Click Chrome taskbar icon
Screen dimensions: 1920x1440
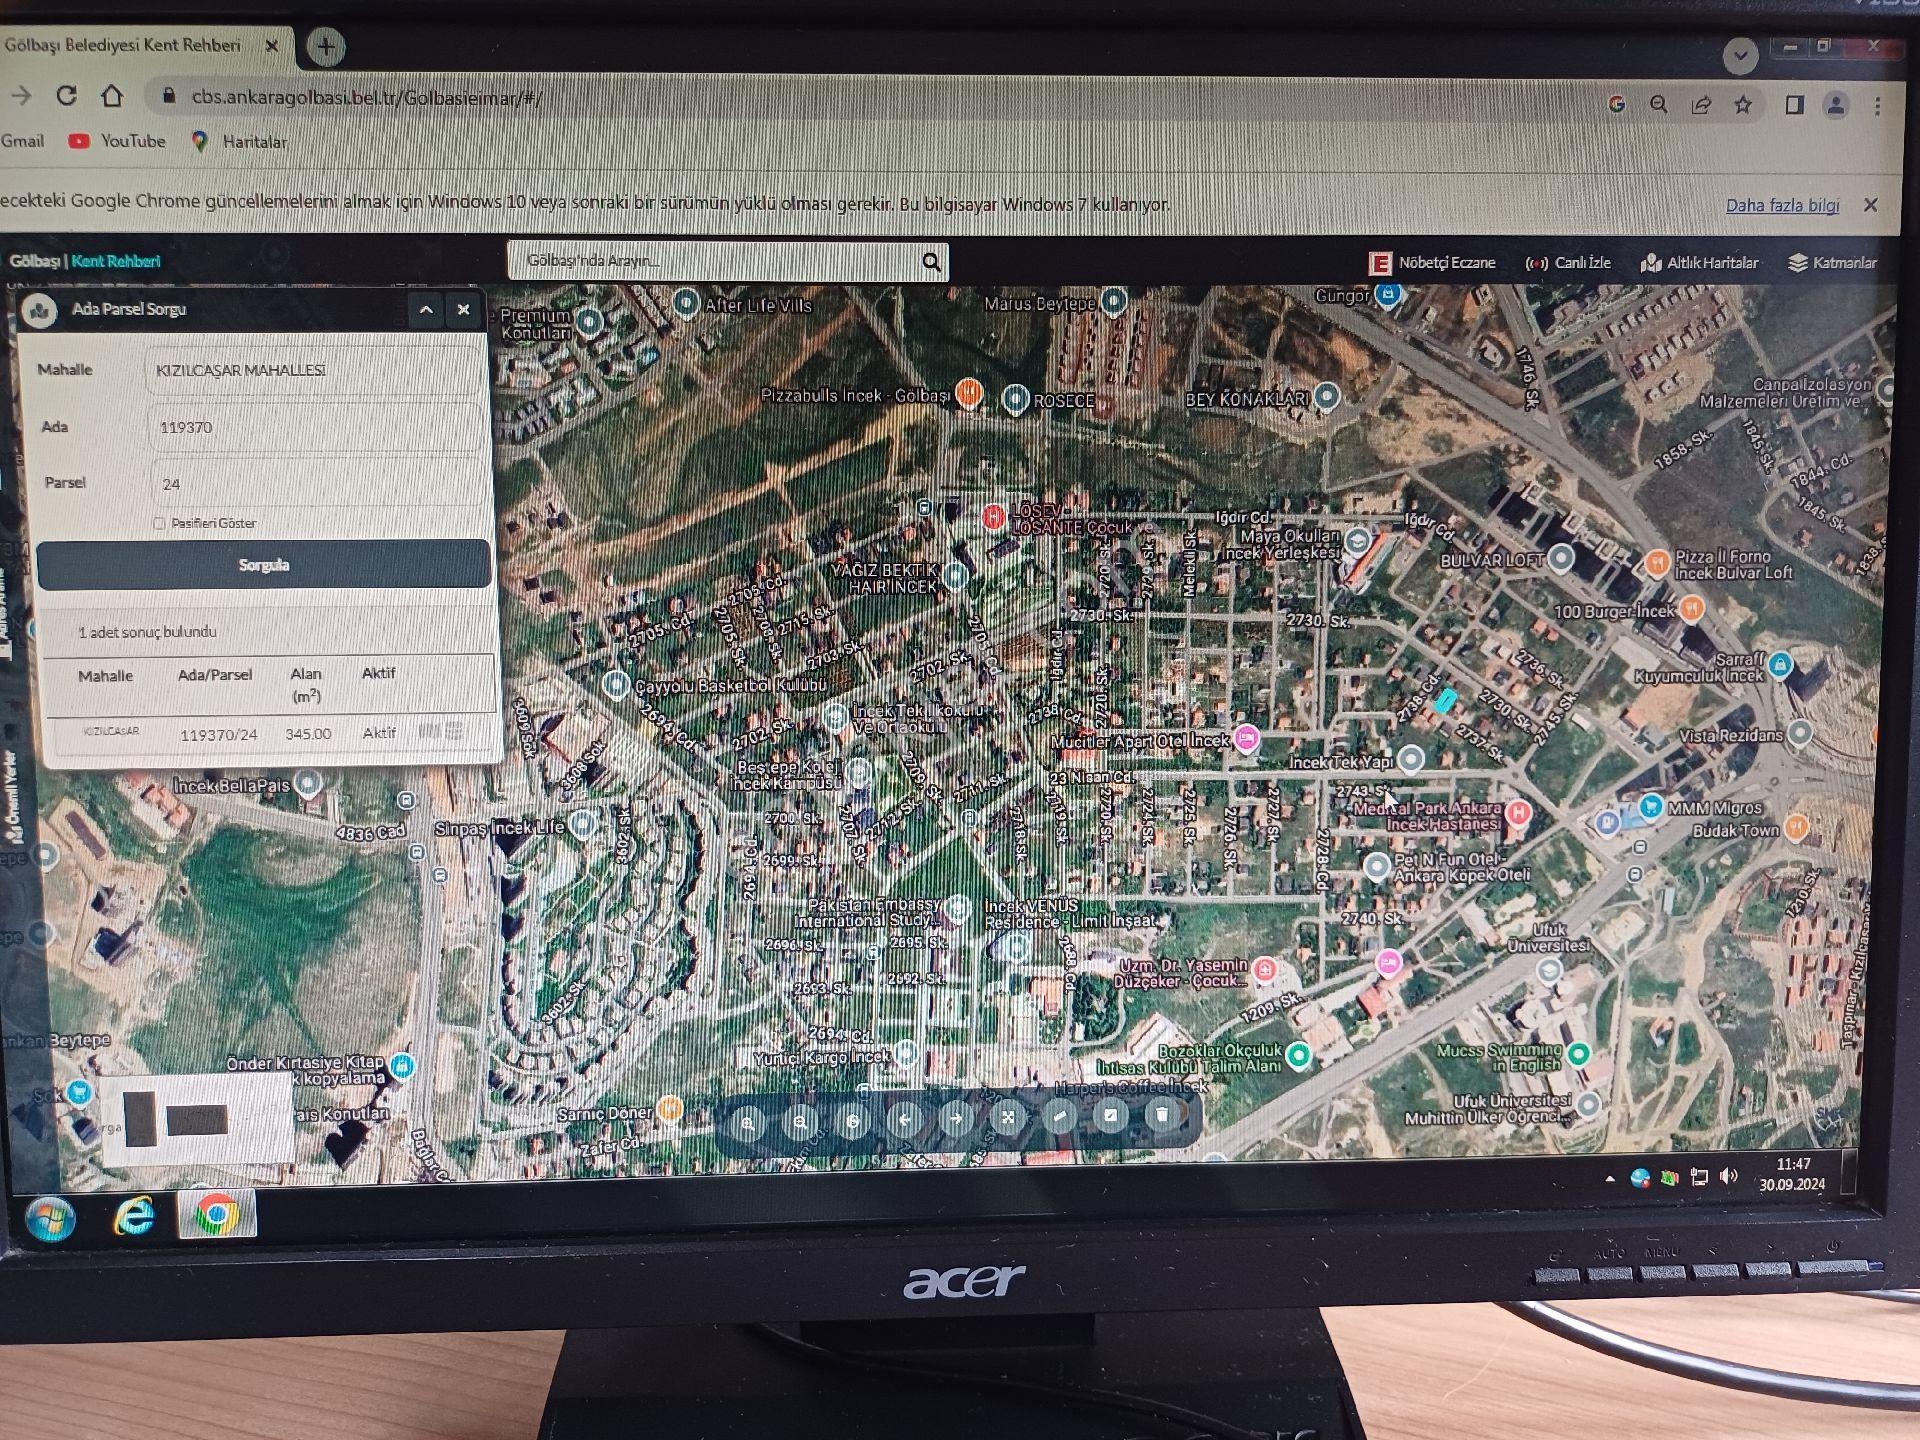(x=216, y=1215)
